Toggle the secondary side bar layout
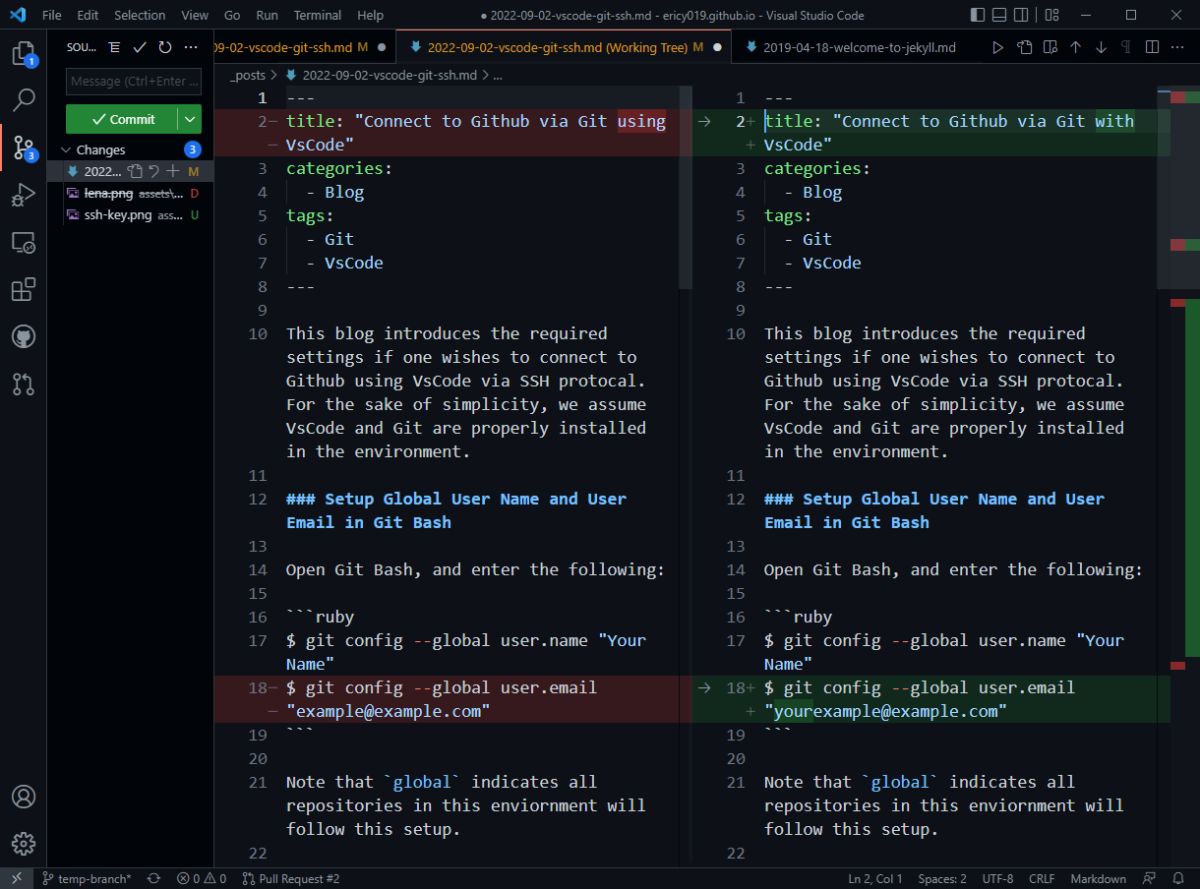The image size is (1200, 889). pos(1022,15)
